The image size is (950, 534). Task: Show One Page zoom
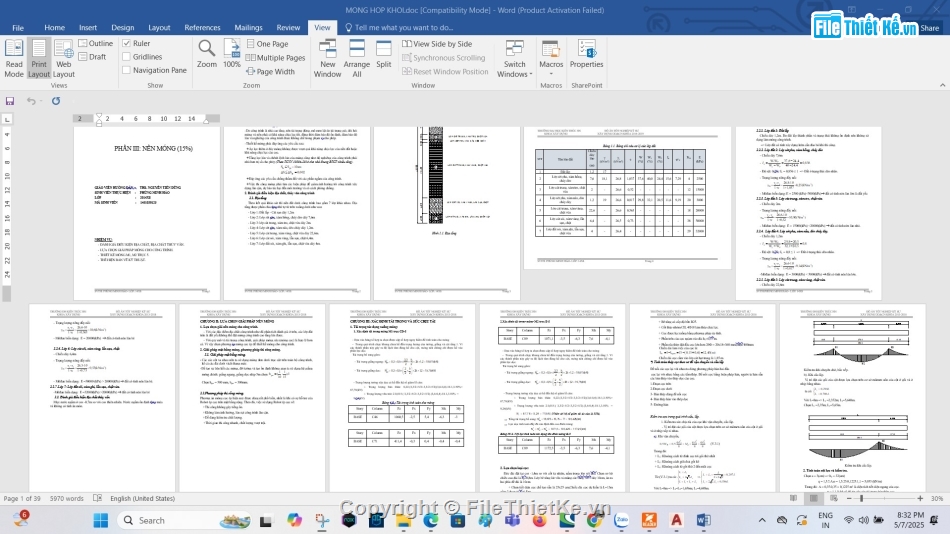267,44
